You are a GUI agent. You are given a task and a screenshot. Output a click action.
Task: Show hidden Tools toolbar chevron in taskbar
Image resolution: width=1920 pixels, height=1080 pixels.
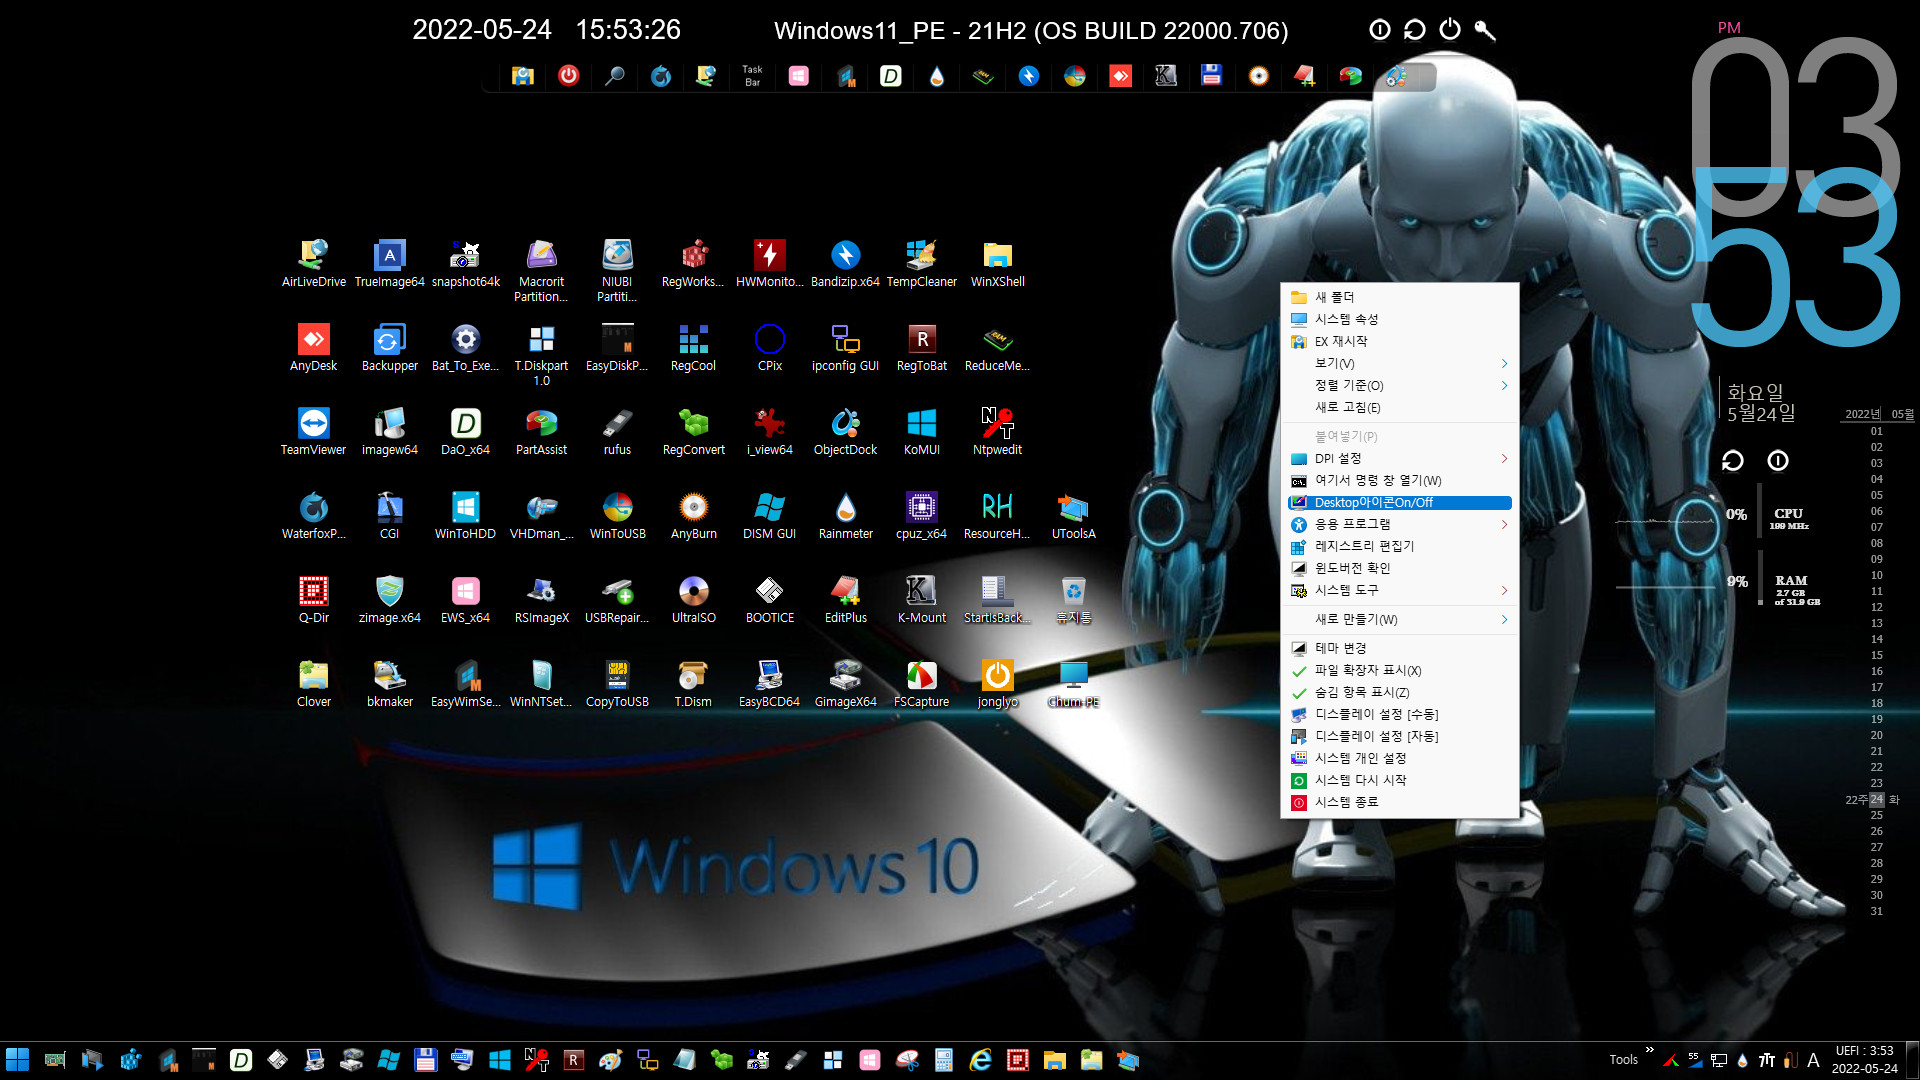pos(1649,1050)
